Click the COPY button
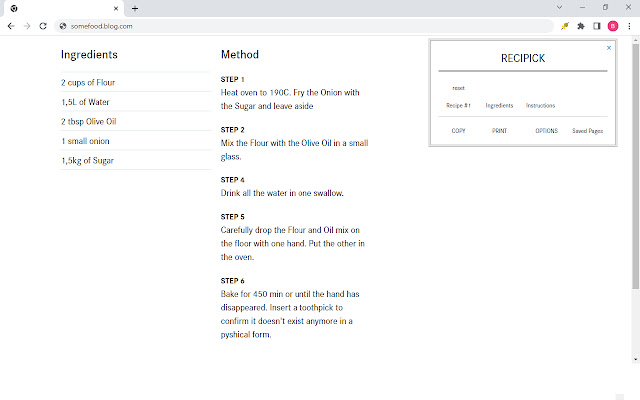 click(x=458, y=131)
